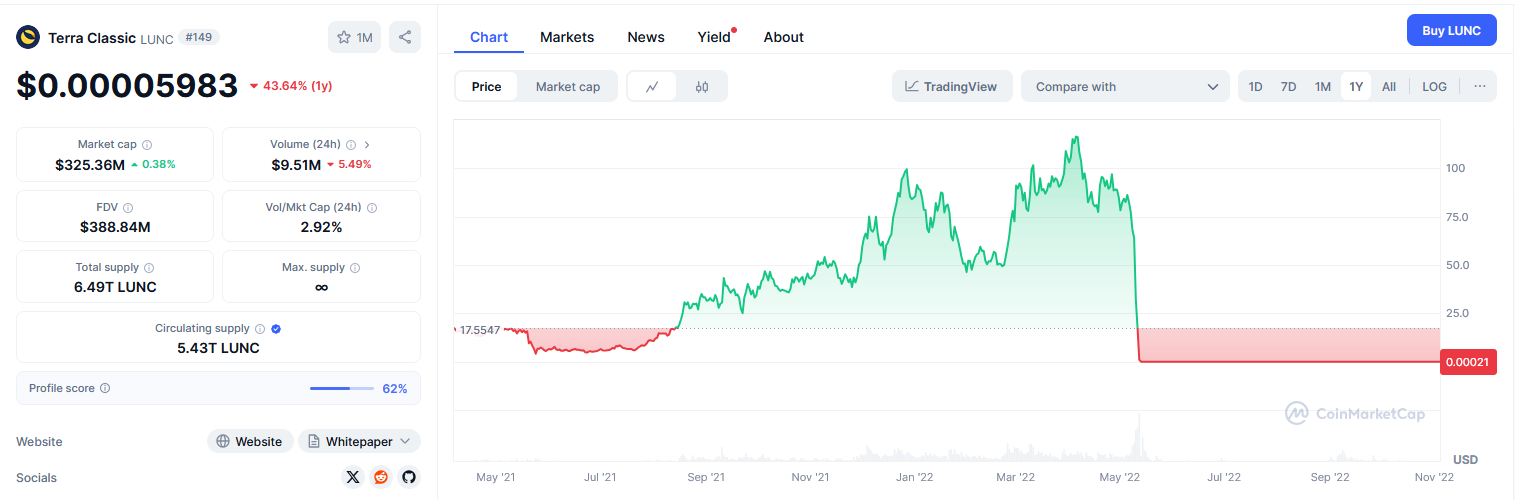Set chart range to 1Y
The height and width of the screenshot is (500, 1515).
click(1356, 87)
